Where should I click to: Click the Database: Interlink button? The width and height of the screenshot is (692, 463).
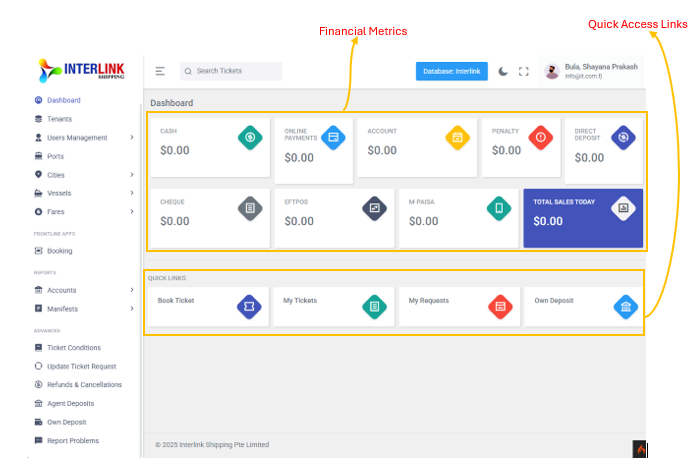(451, 71)
